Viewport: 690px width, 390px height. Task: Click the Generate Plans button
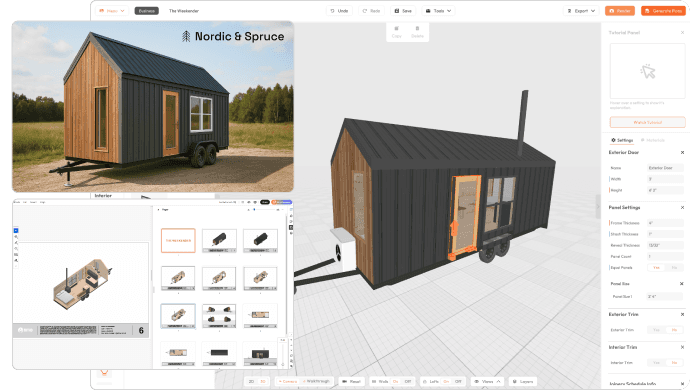(x=663, y=11)
